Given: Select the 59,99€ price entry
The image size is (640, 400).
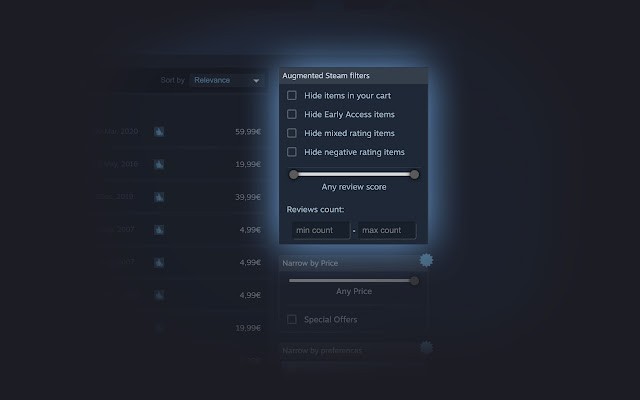Looking at the screenshot, I should coord(248,131).
